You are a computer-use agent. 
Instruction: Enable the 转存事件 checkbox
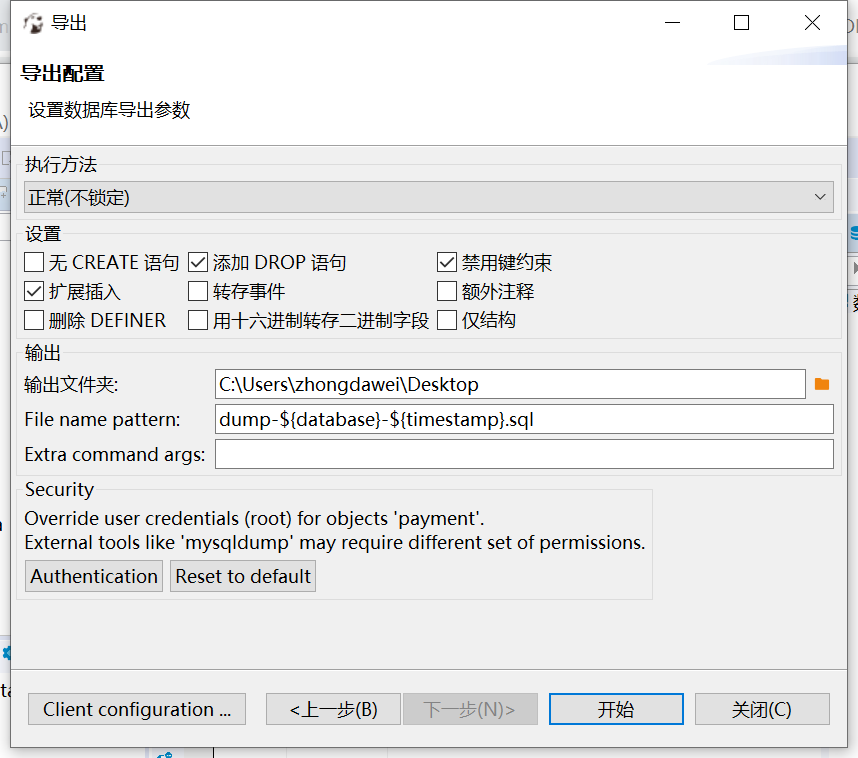coord(197,291)
